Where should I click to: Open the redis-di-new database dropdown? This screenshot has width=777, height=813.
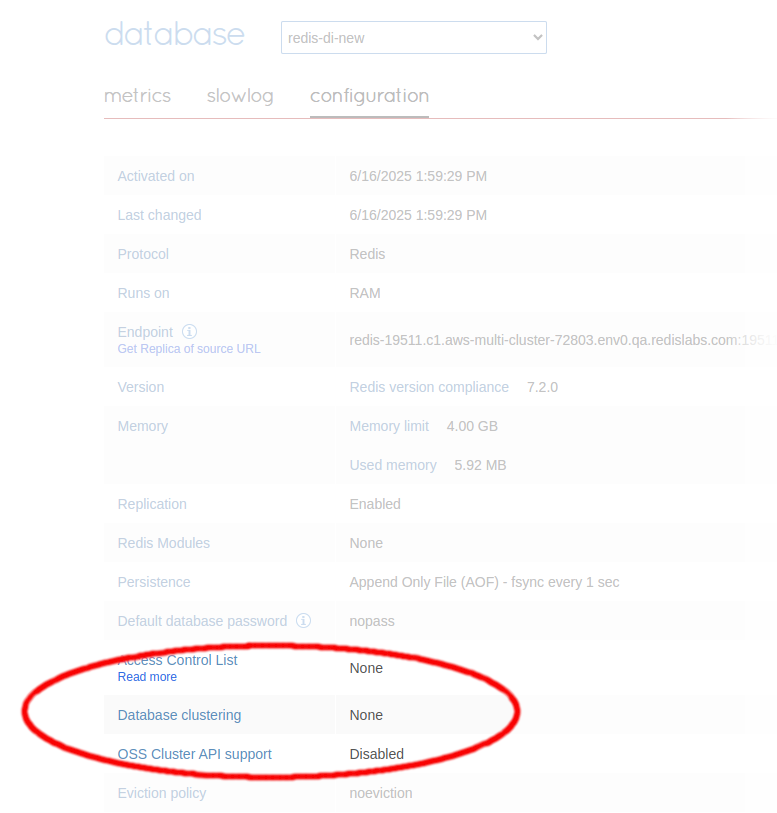click(x=413, y=38)
